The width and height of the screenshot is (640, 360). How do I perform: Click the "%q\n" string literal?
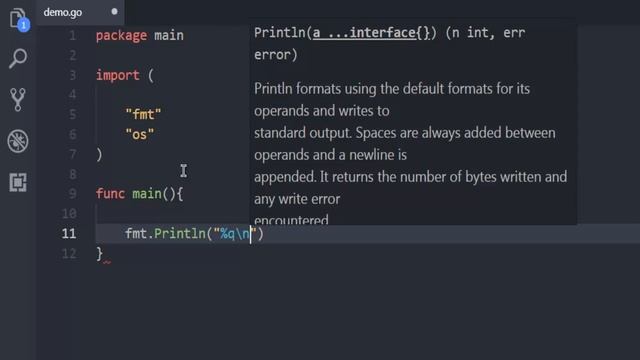tap(235, 233)
